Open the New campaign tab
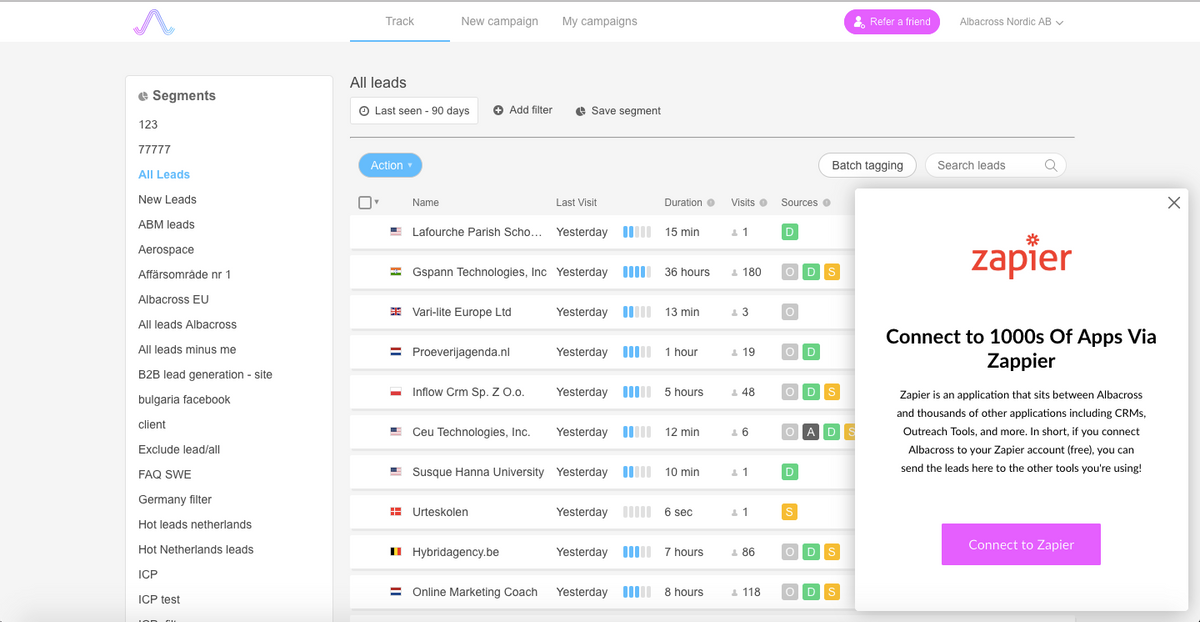Image resolution: width=1200 pixels, height=622 pixels. point(499,21)
